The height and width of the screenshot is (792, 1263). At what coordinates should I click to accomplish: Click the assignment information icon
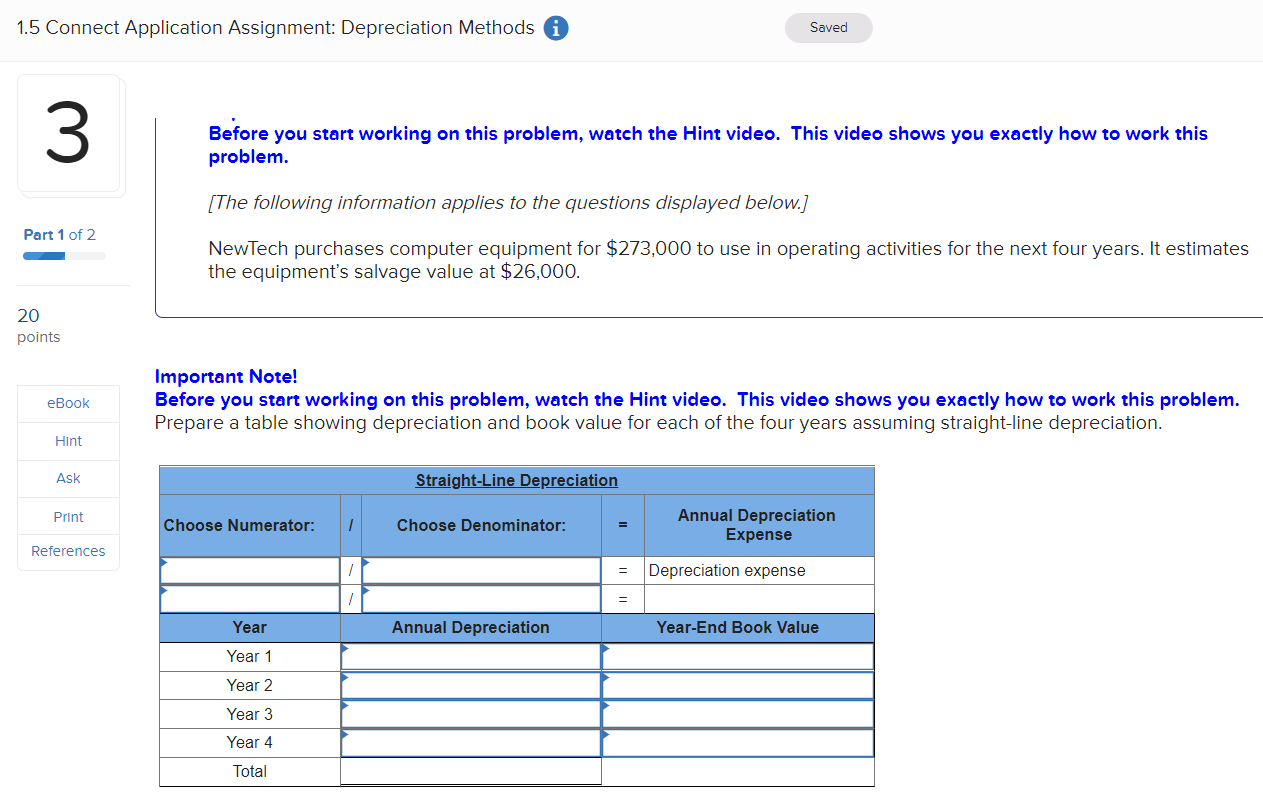click(x=555, y=28)
